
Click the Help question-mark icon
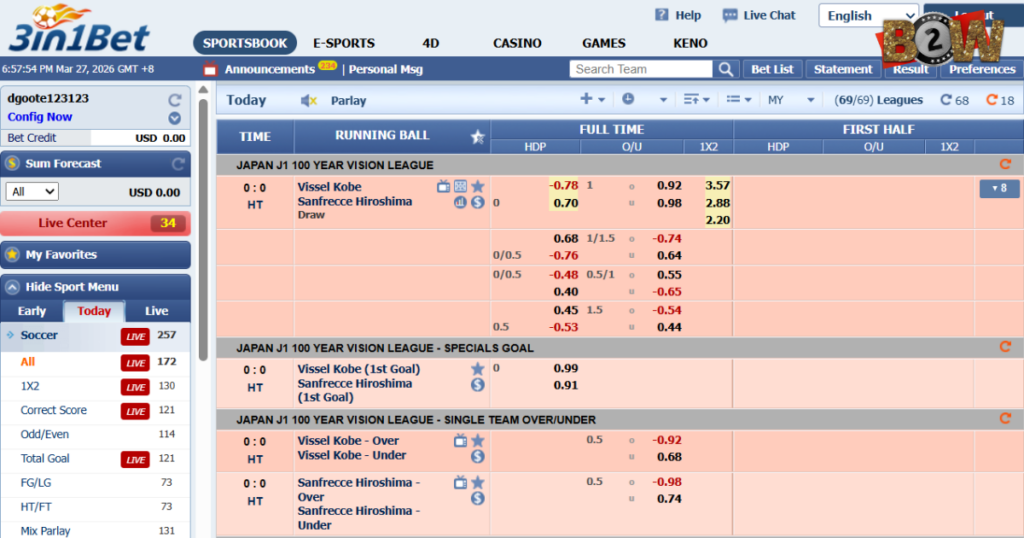(x=662, y=15)
